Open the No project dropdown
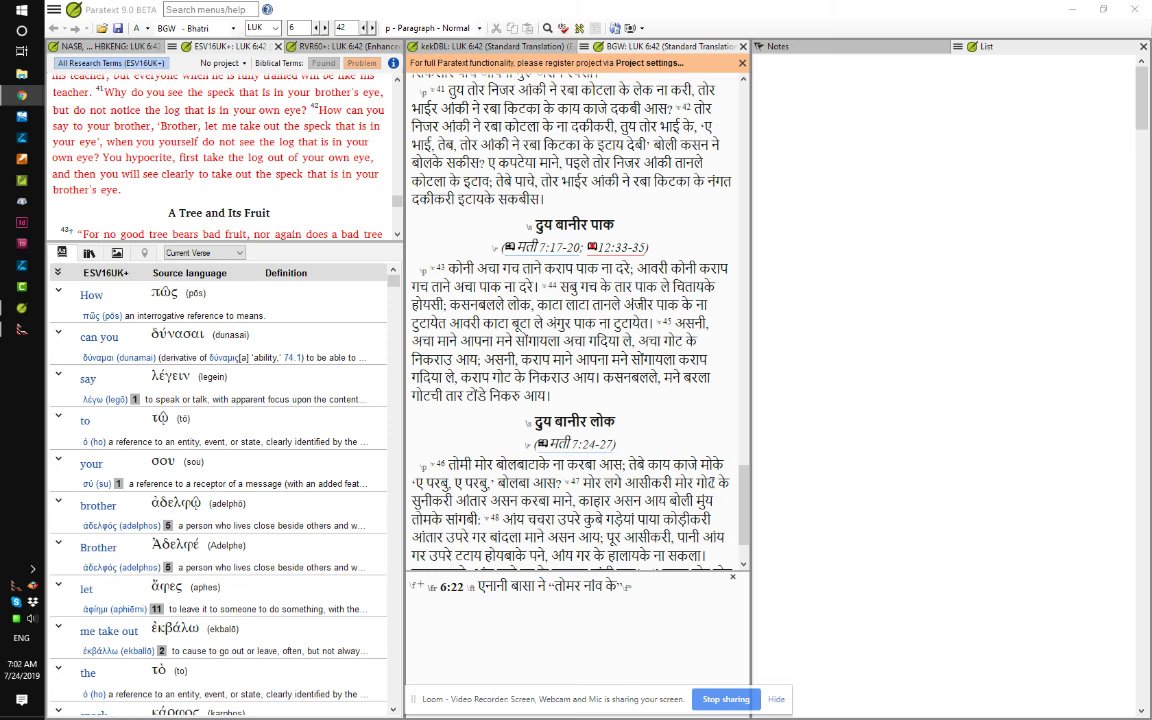The height and width of the screenshot is (720, 1152). pyautogui.click(x=223, y=63)
